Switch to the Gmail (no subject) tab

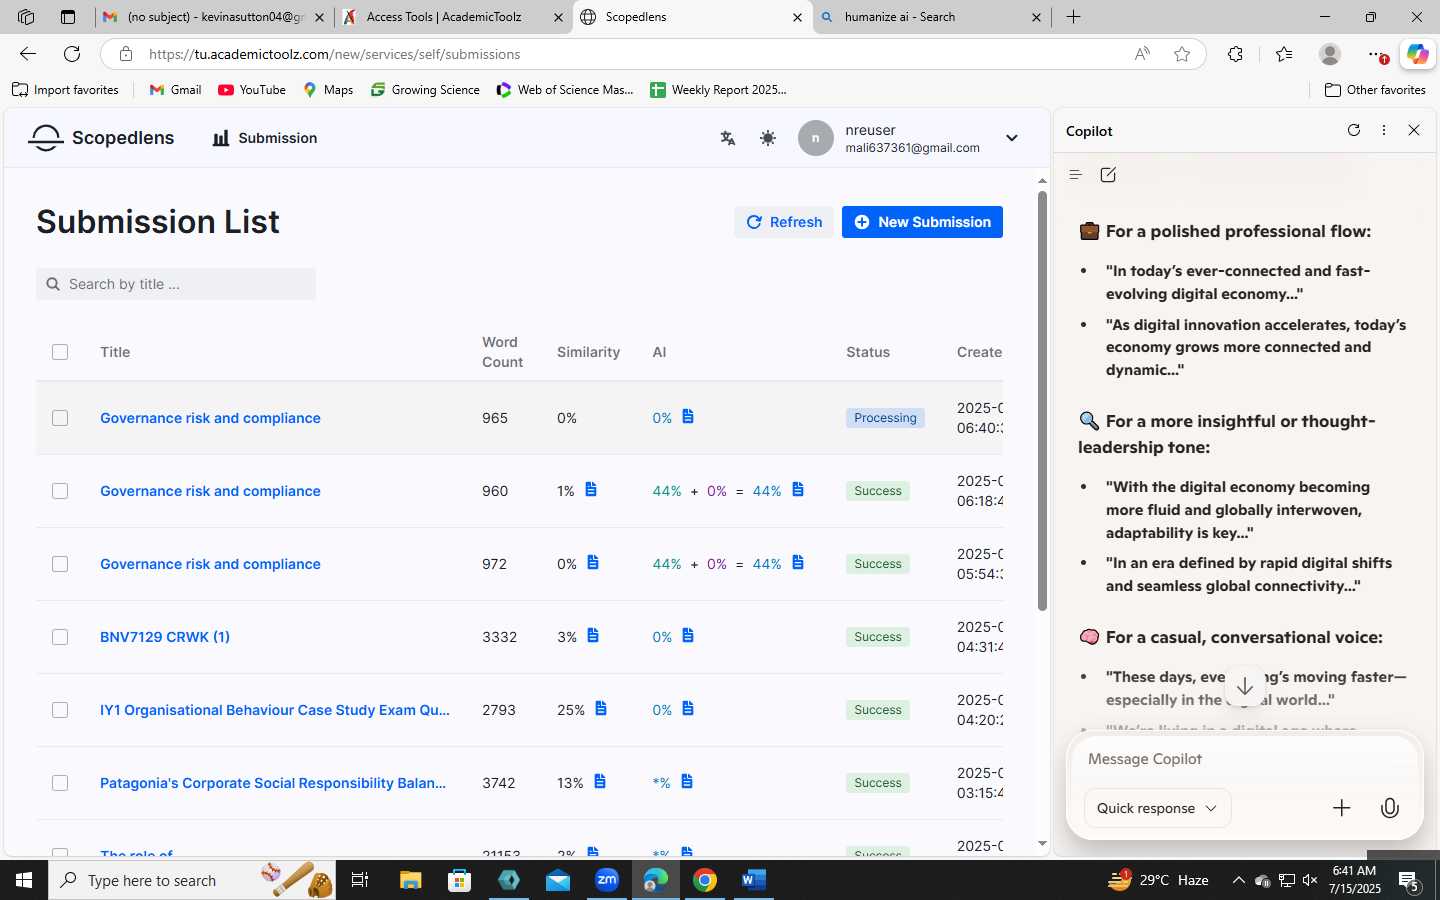point(215,17)
